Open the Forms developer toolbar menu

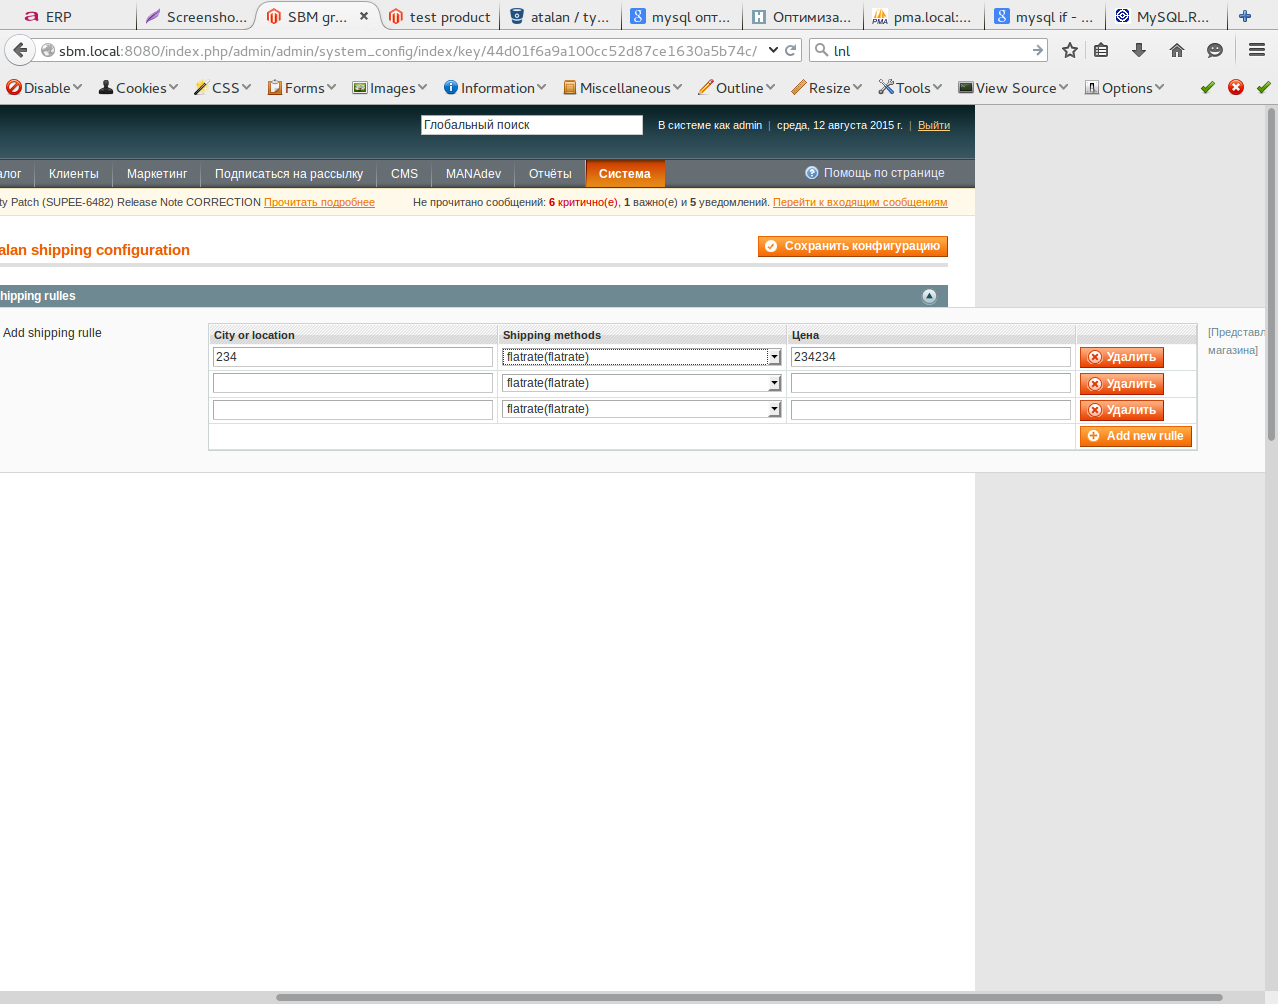[x=302, y=88]
